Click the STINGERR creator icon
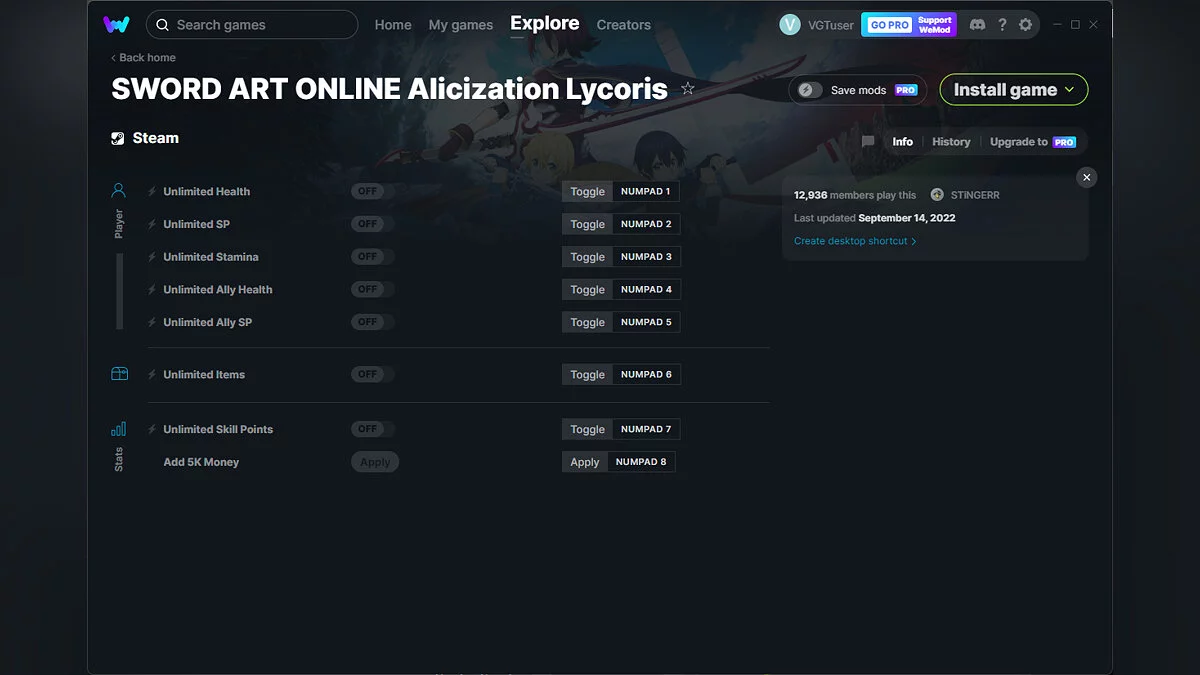Viewport: 1200px width, 675px height. [x=937, y=195]
